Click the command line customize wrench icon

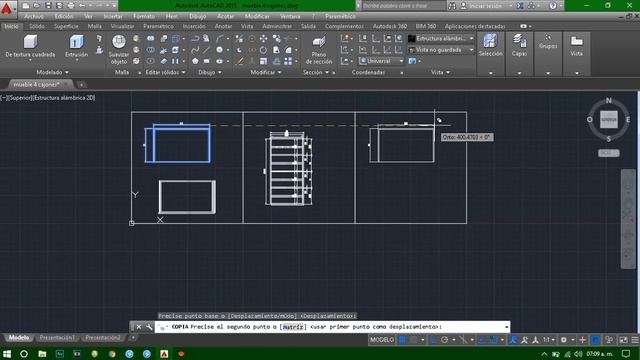click(x=149, y=327)
